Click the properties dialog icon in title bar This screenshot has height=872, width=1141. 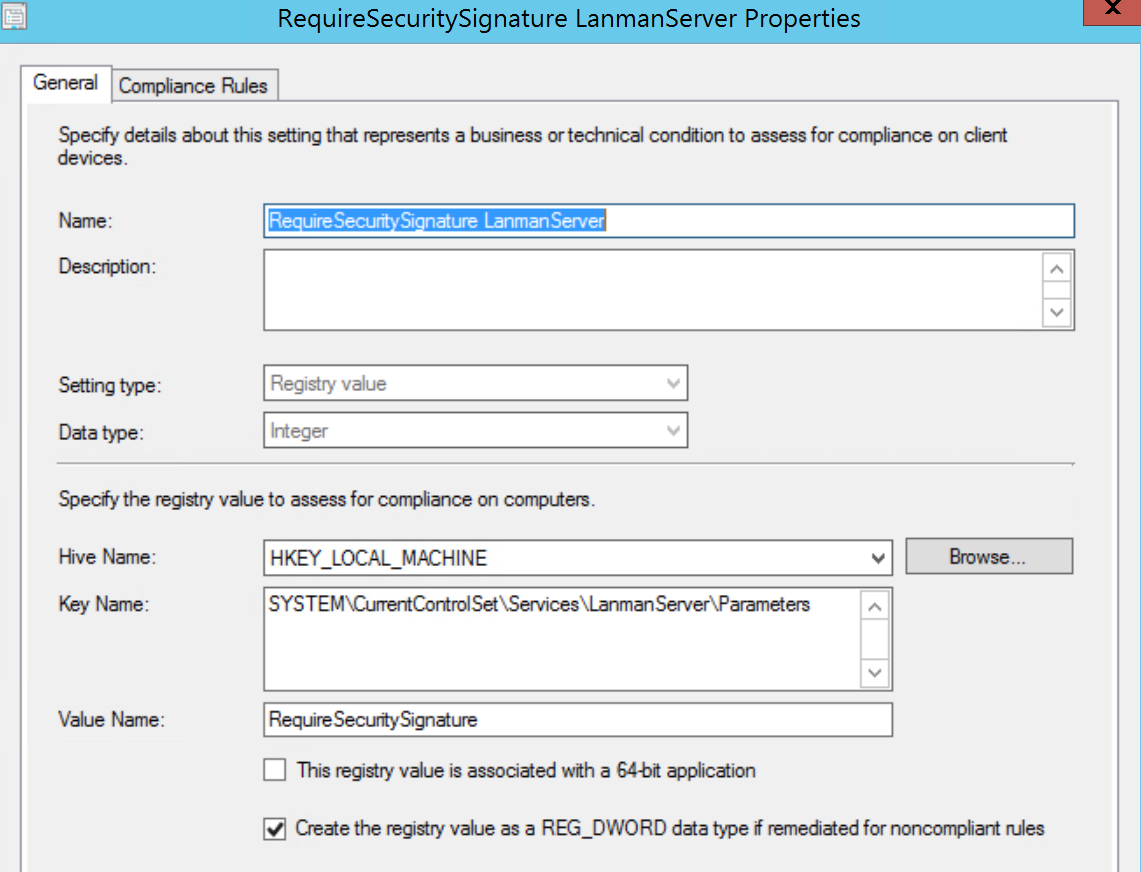tap(14, 18)
